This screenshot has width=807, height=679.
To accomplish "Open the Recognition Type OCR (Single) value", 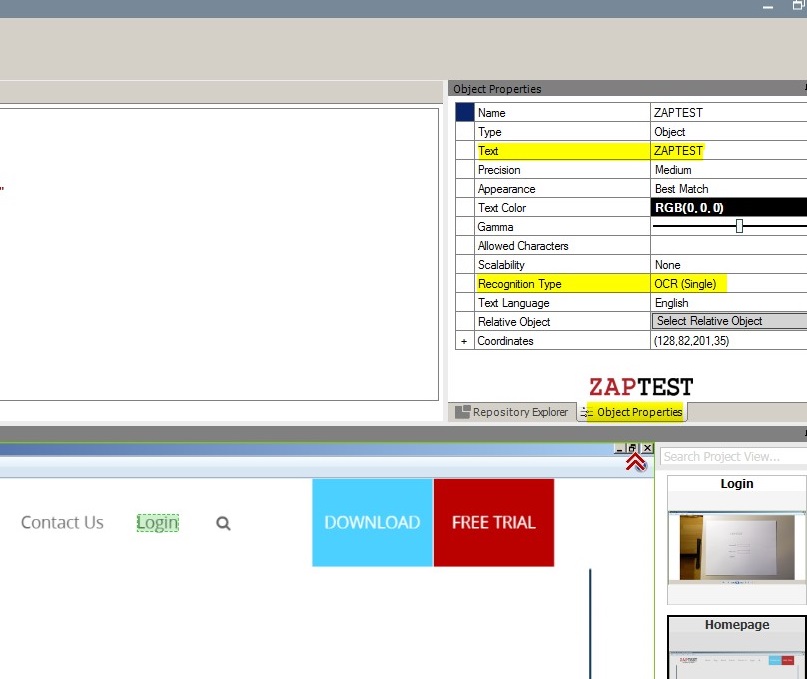I will click(728, 284).
